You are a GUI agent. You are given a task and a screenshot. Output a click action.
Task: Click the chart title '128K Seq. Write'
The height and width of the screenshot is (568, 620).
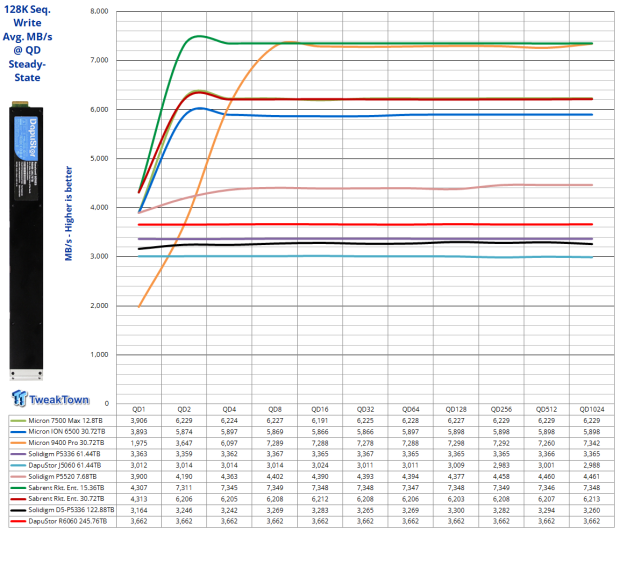click(27, 16)
